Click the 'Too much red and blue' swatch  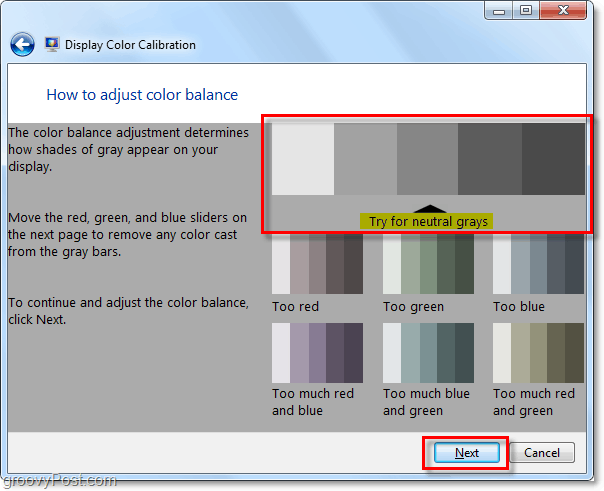pyautogui.click(x=317, y=353)
